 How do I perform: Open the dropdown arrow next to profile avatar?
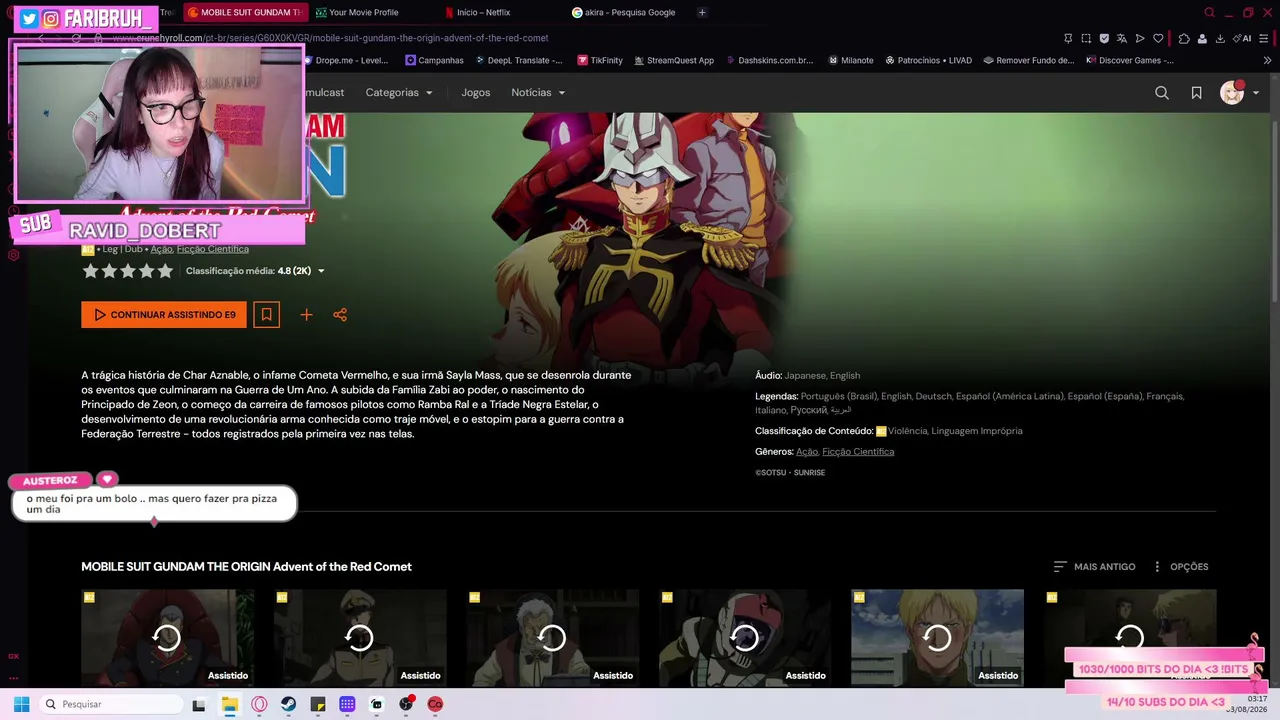[1256, 93]
